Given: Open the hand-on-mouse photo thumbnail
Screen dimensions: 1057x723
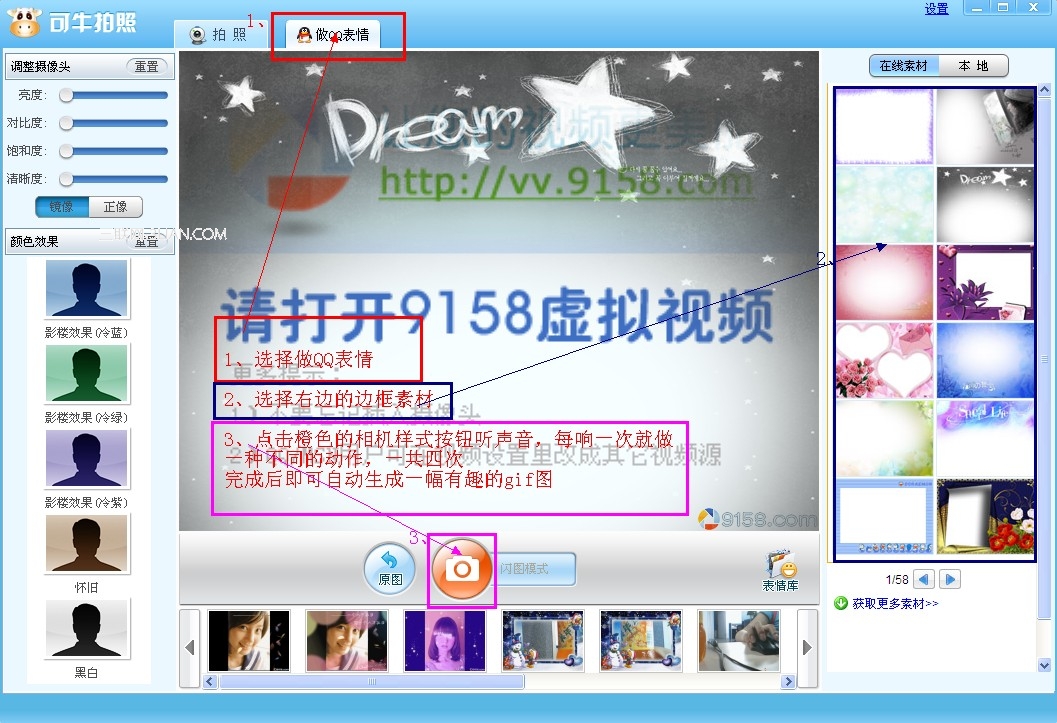Looking at the screenshot, I should [x=739, y=641].
